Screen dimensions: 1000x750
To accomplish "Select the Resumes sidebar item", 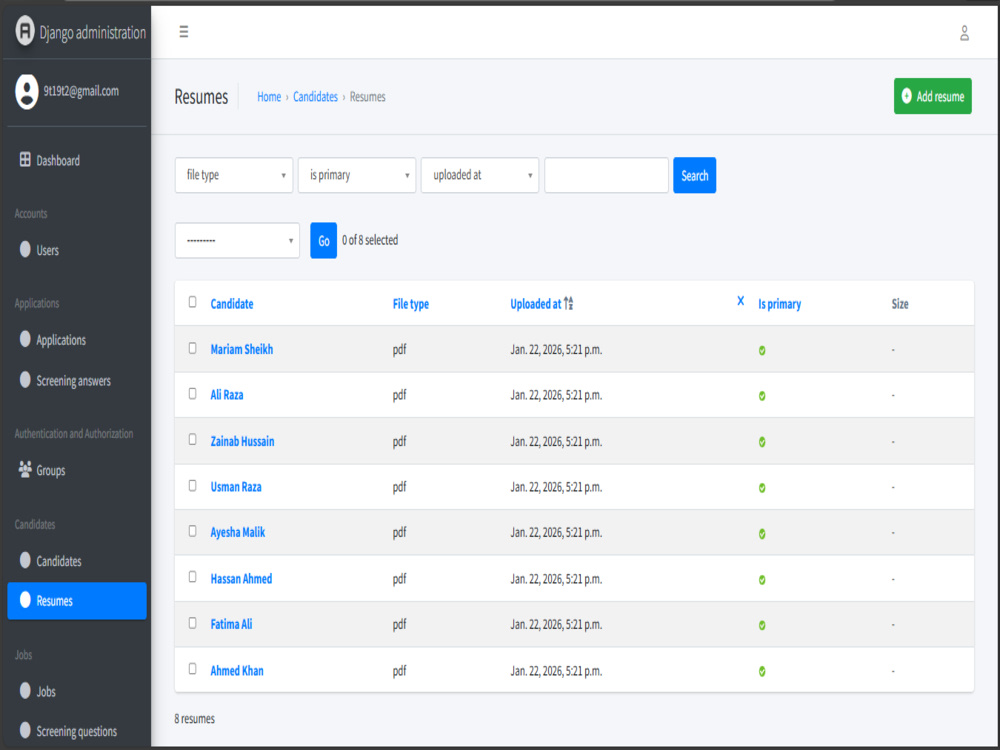I will (x=77, y=601).
